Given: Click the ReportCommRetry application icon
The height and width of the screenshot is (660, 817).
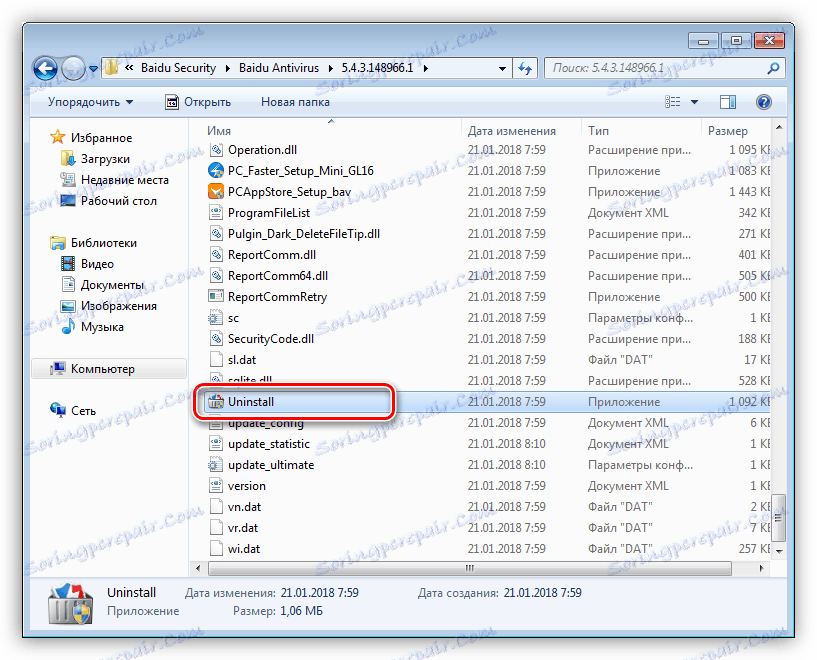Looking at the screenshot, I should 216,296.
